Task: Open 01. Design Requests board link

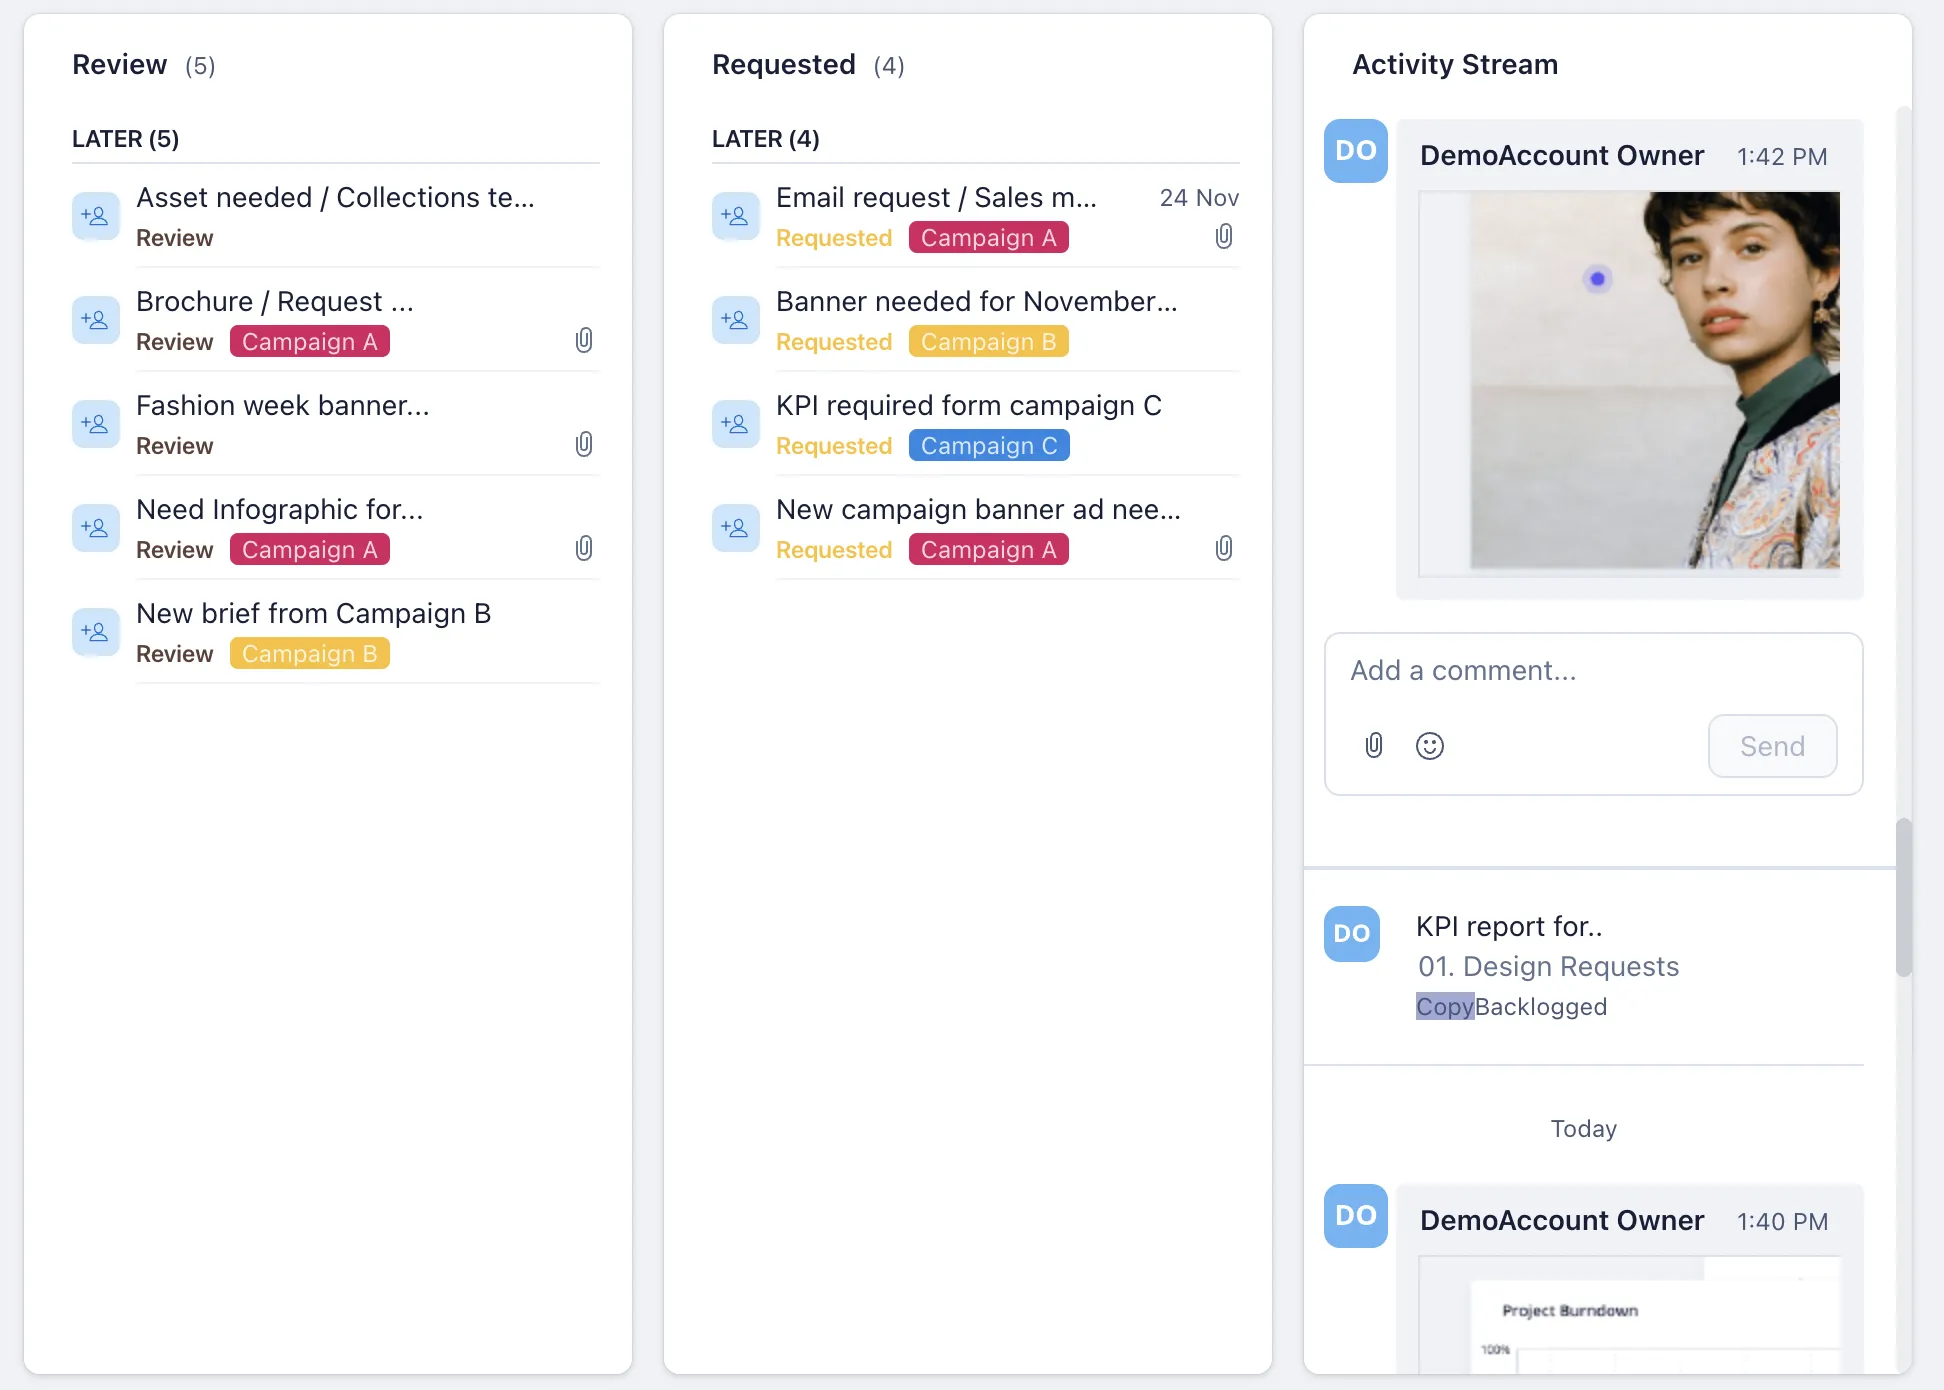Action: point(1548,967)
